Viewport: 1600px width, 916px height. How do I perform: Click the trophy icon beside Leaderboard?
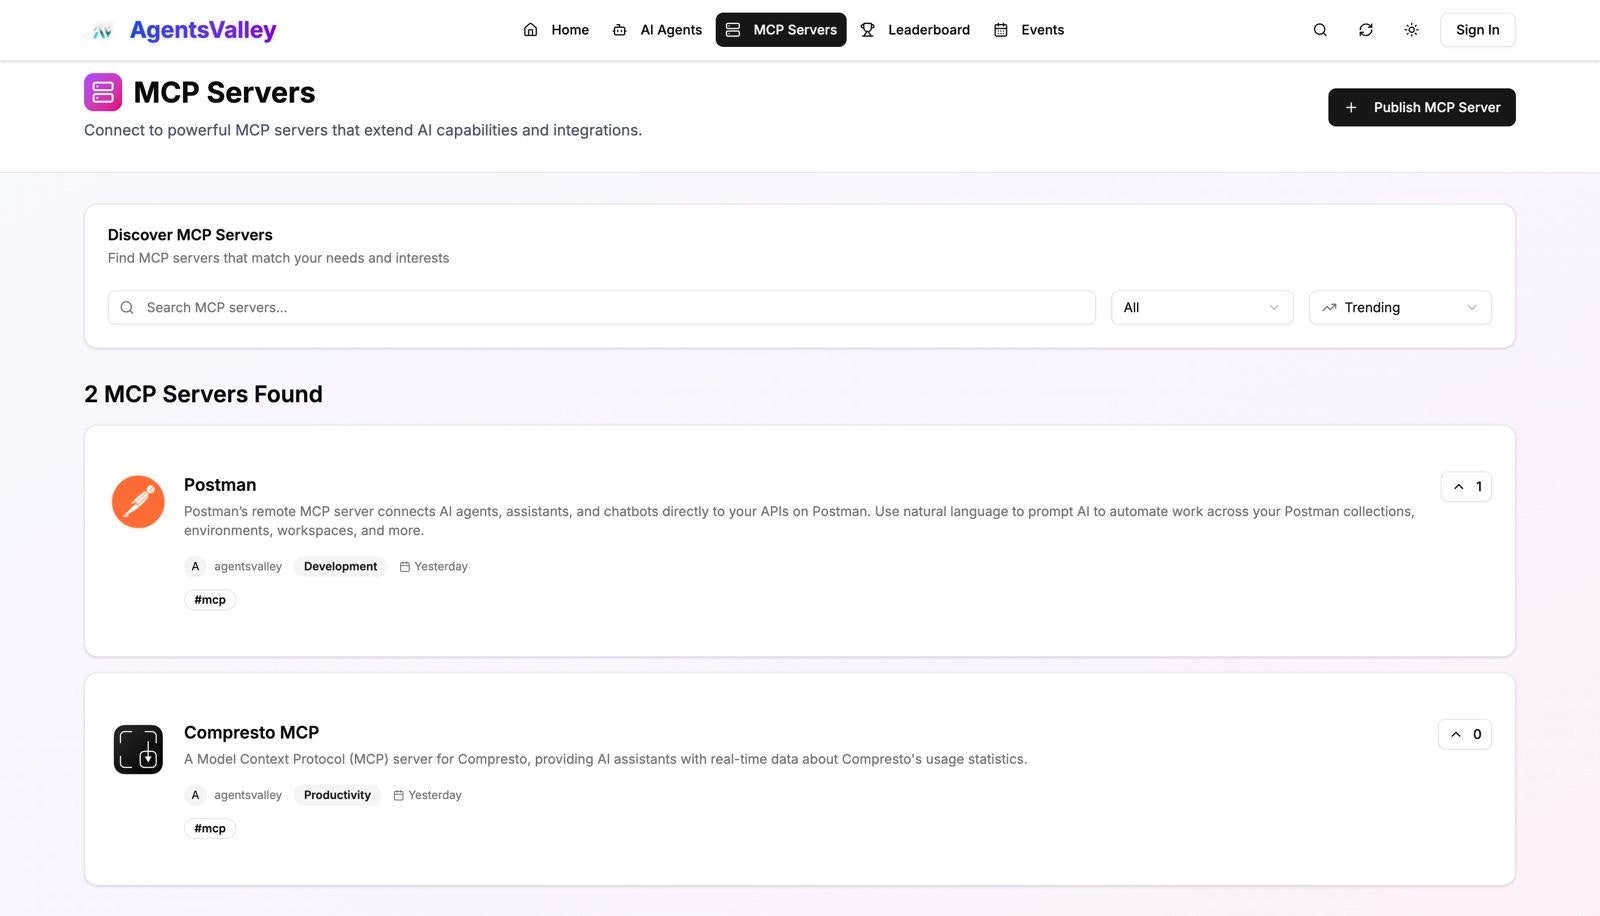[x=868, y=30]
